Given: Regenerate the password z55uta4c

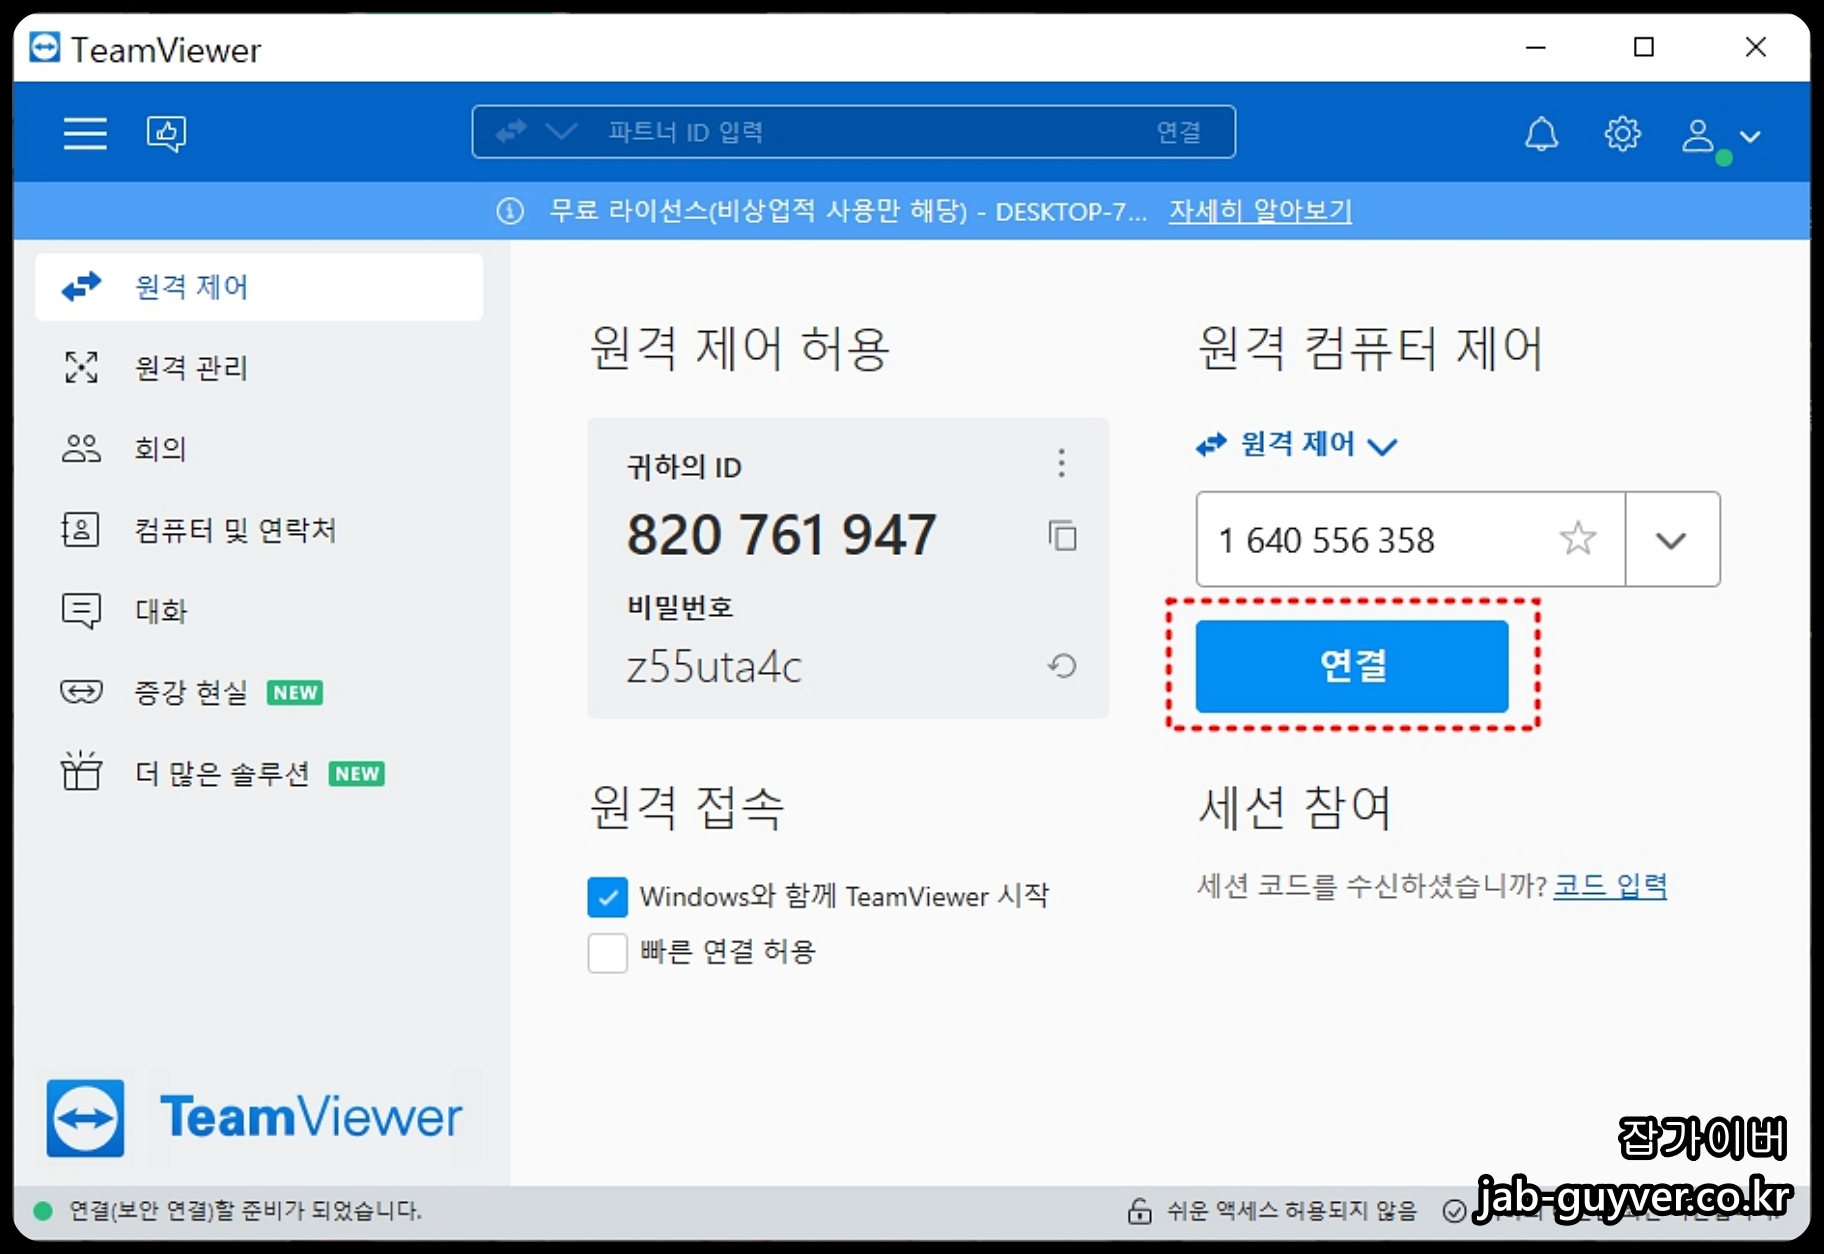Looking at the screenshot, I should click(1062, 666).
